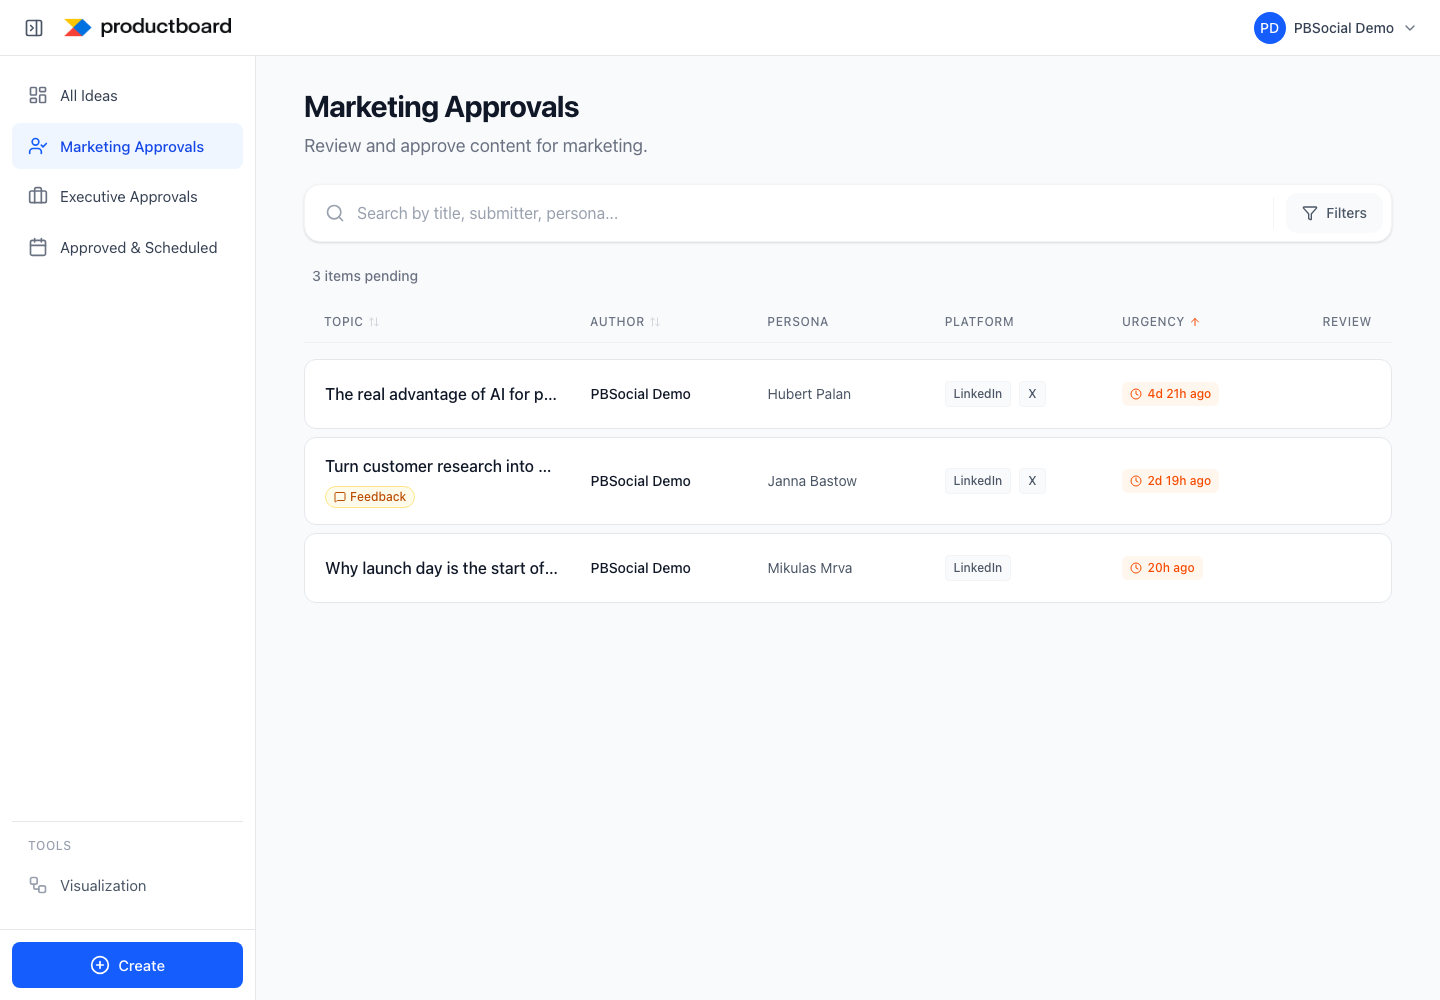
Task: Click the All Ideas grid icon
Action: [38, 95]
